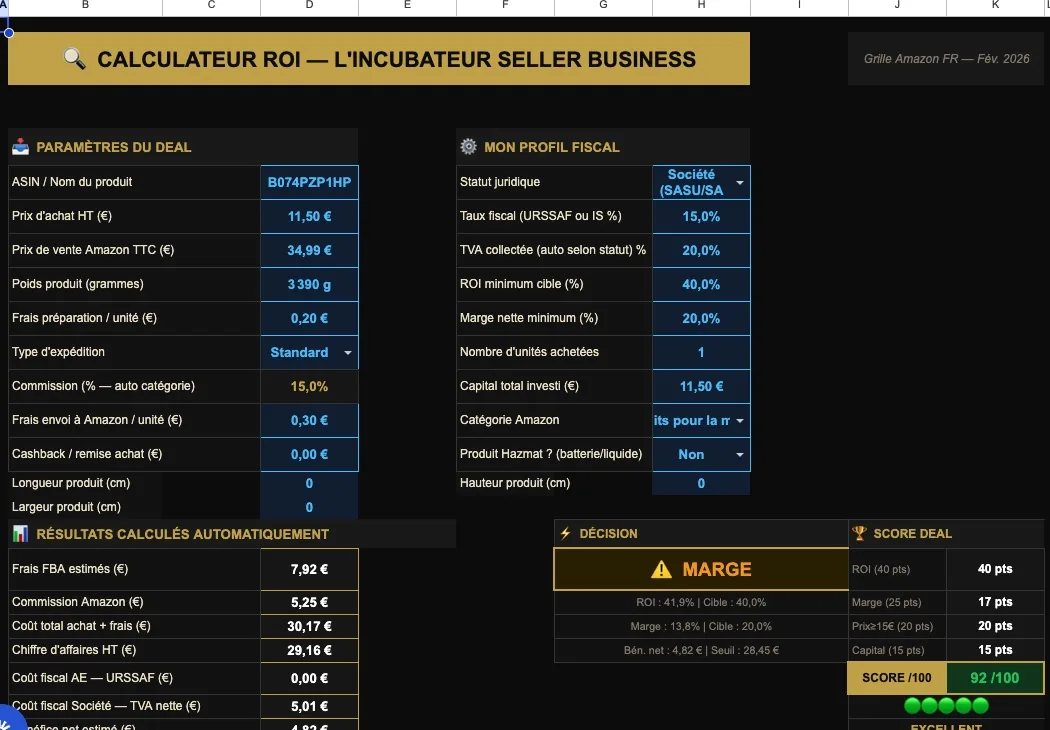Click the green dots rating row
This screenshot has height=730, width=1050.
[x=946, y=705]
